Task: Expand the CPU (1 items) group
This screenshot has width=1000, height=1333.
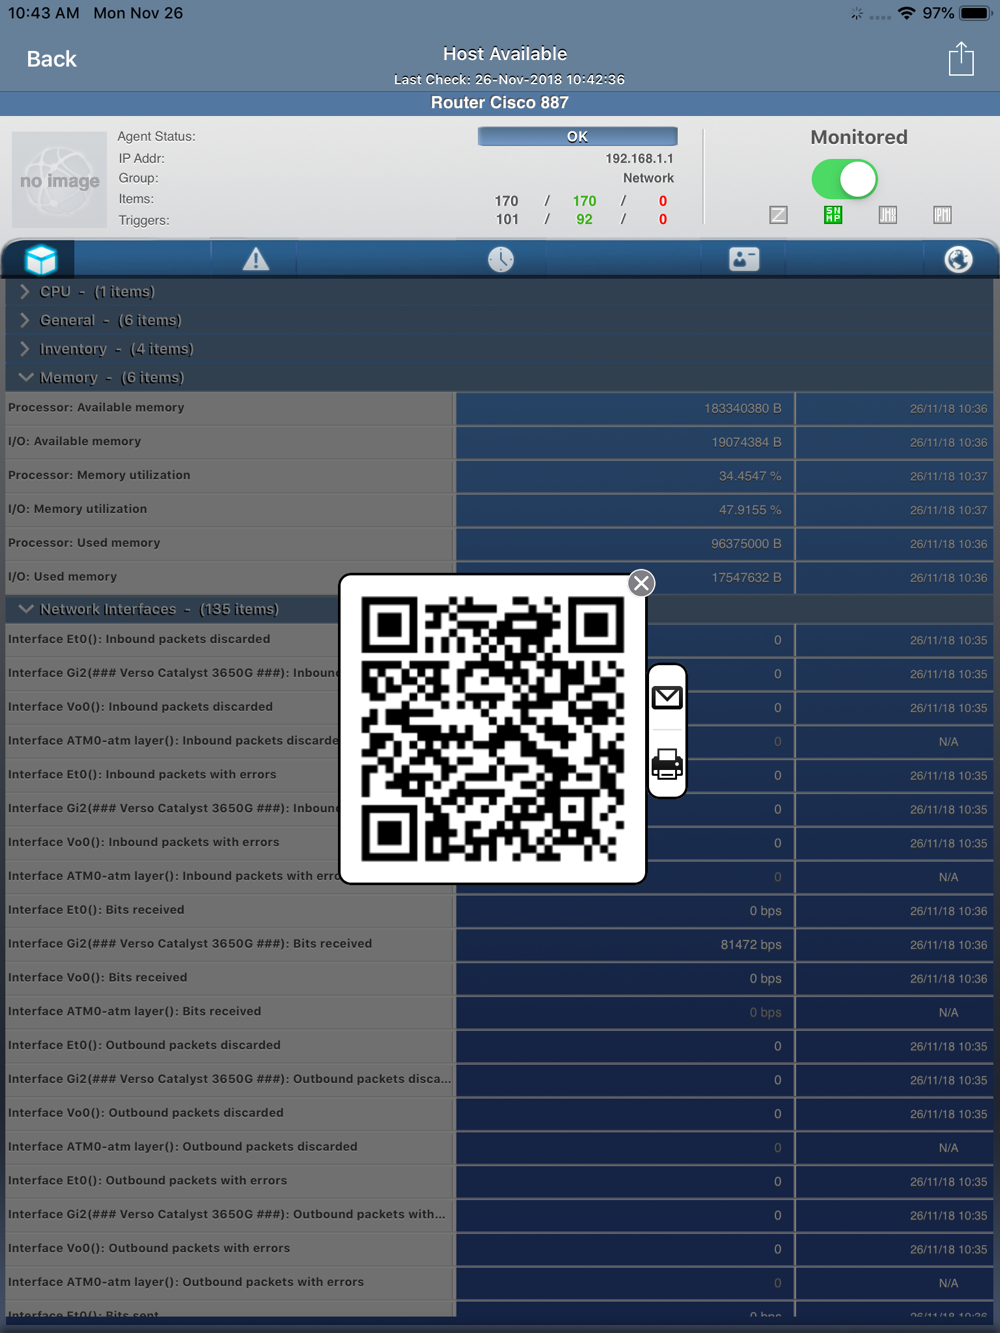Action: pos(500,292)
